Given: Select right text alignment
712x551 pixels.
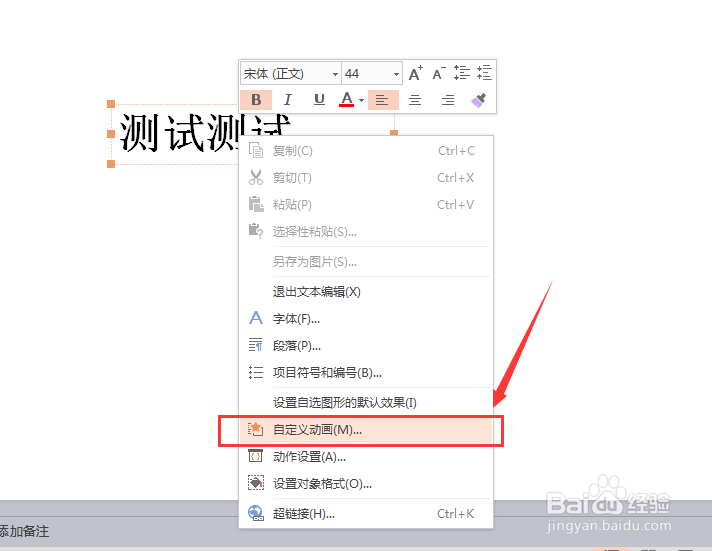Looking at the screenshot, I should (x=448, y=99).
